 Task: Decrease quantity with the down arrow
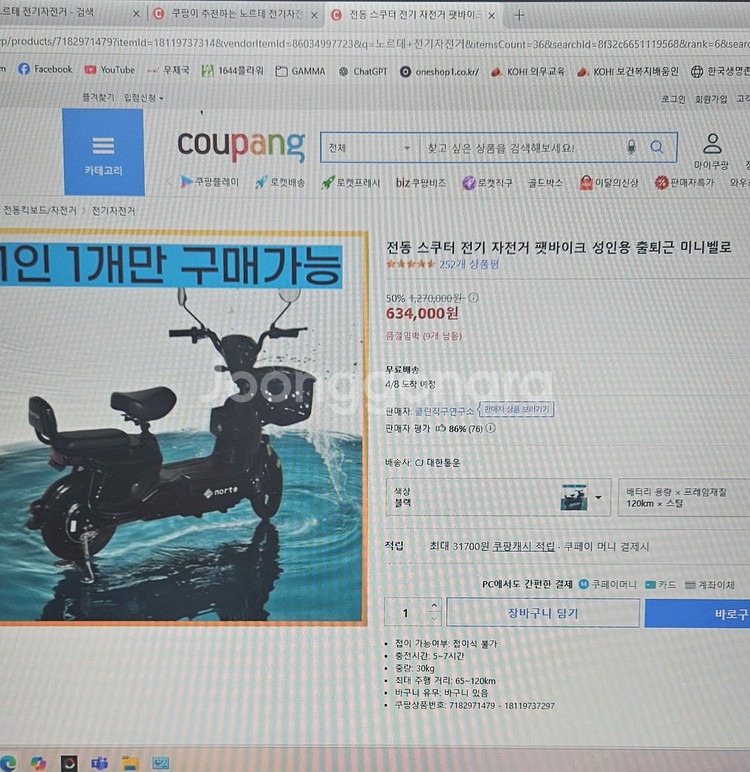coord(434,618)
